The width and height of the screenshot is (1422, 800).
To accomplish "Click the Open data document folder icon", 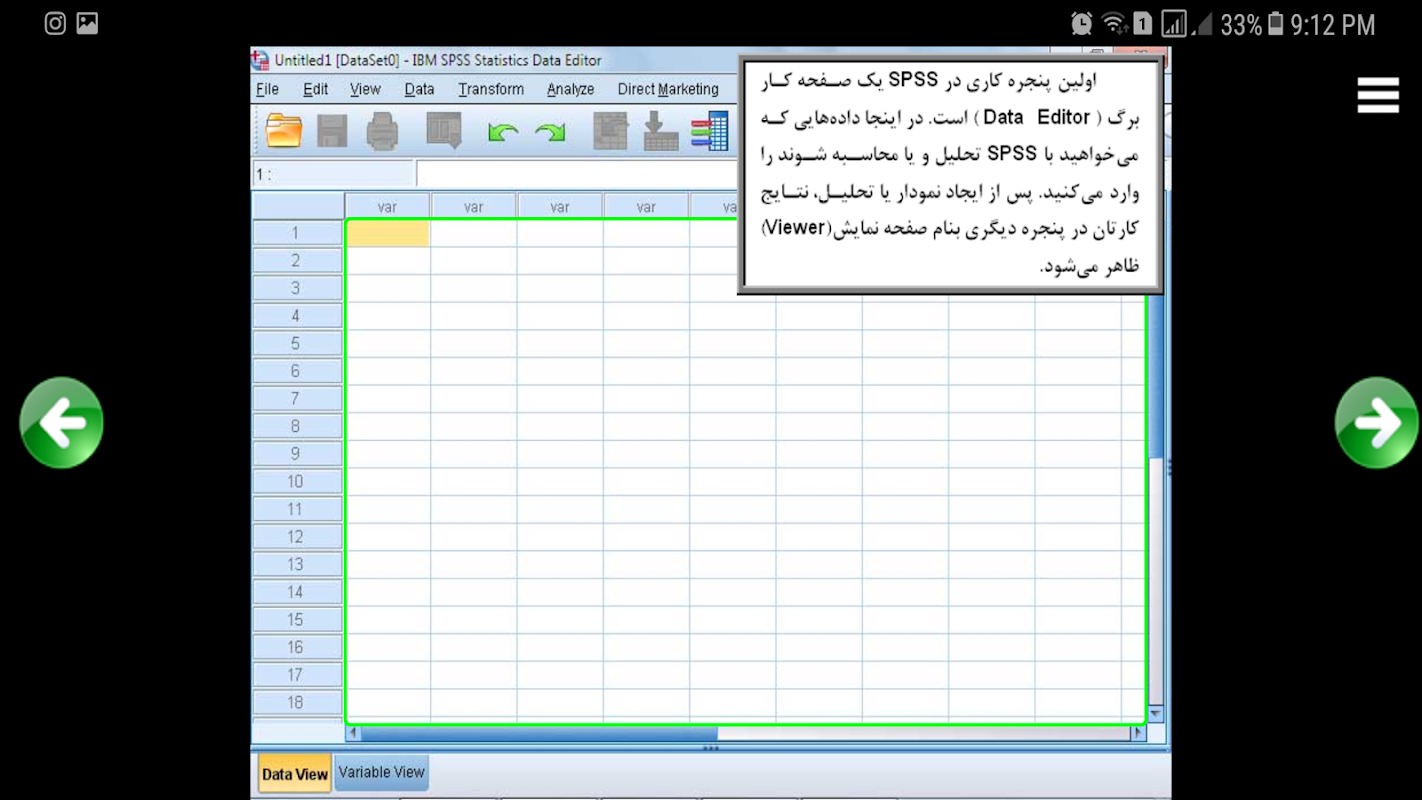I will tap(284, 131).
